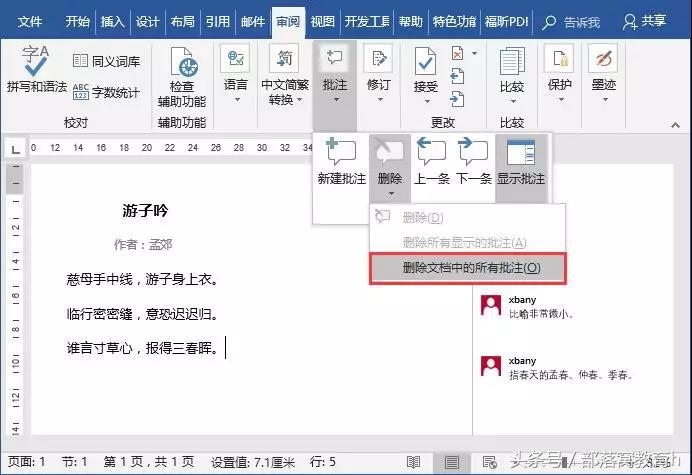Toggle 显示批注 show comments
Image resolution: width=692 pixels, height=475 pixels.
tap(521, 160)
